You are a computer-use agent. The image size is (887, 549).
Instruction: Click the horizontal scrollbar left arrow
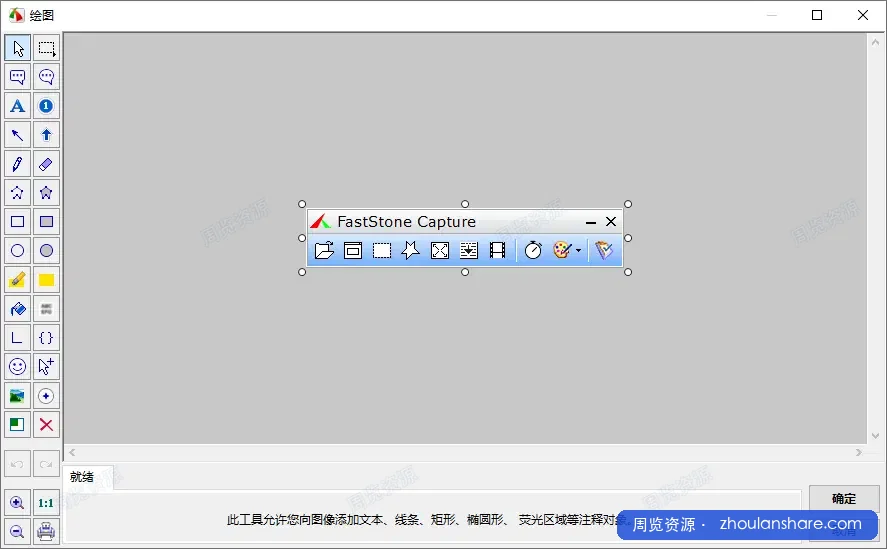pyautogui.click(x=72, y=452)
